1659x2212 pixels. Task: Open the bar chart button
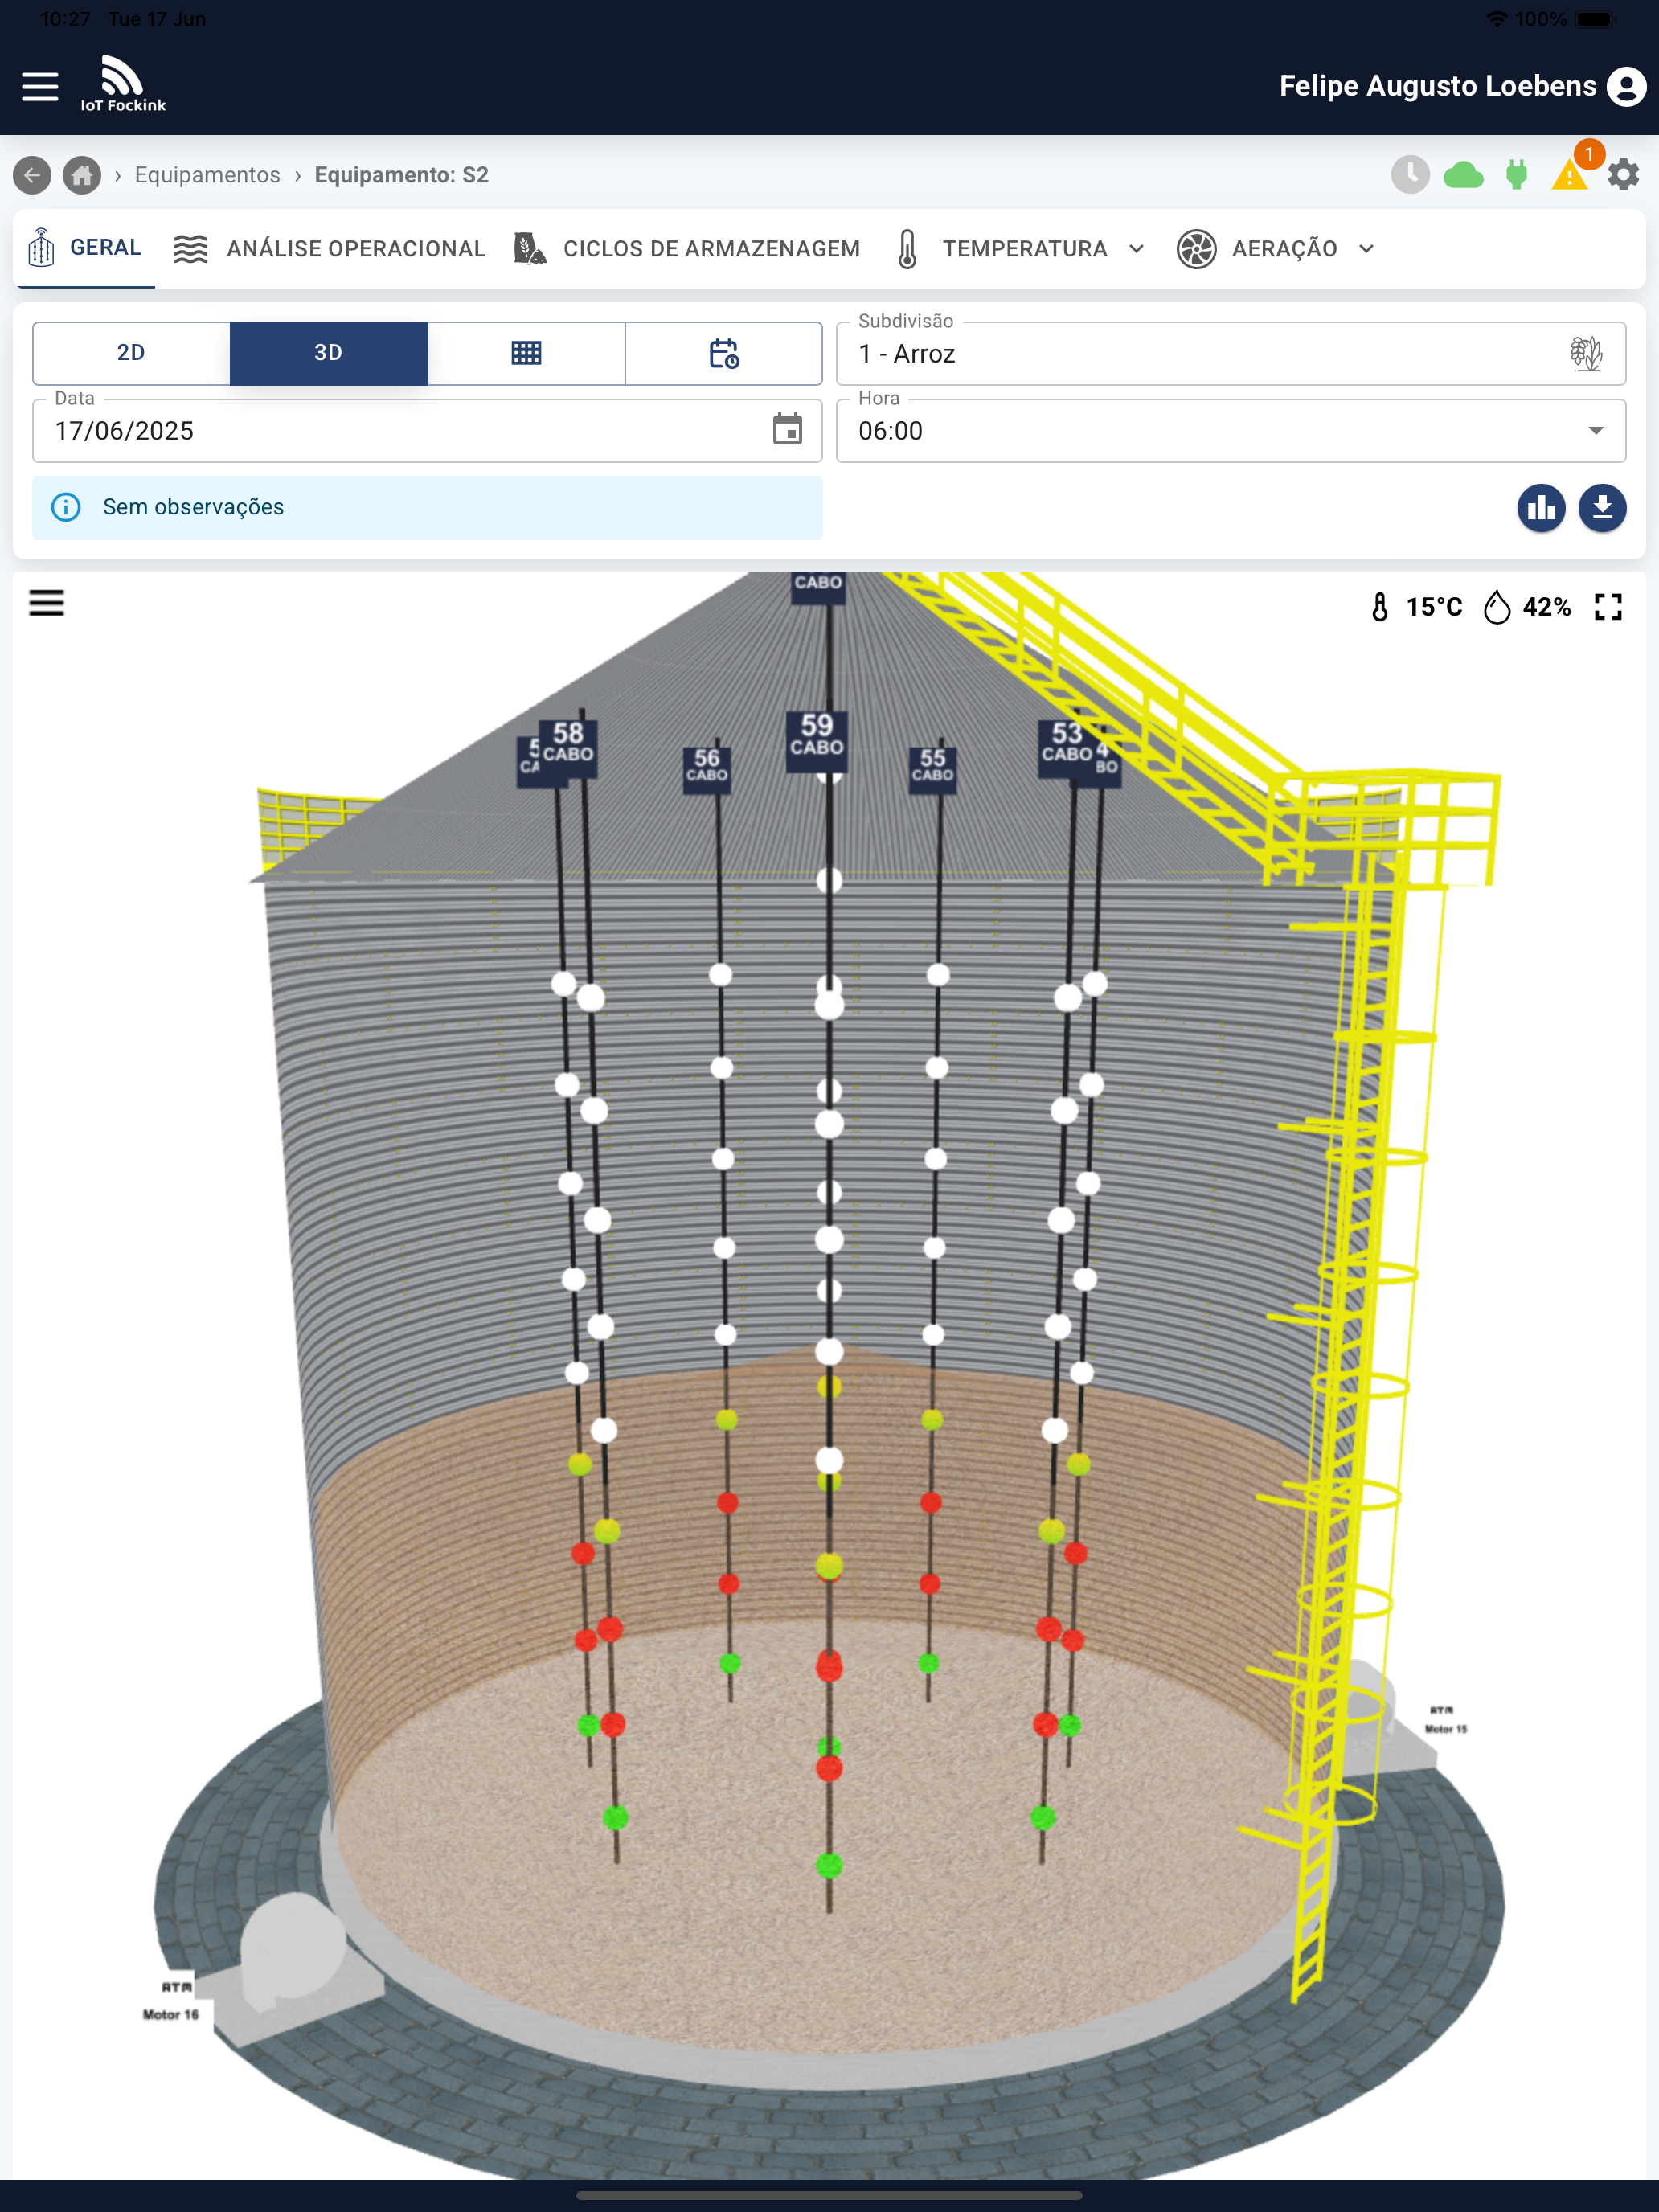pyautogui.click(x=1541, y=508)
